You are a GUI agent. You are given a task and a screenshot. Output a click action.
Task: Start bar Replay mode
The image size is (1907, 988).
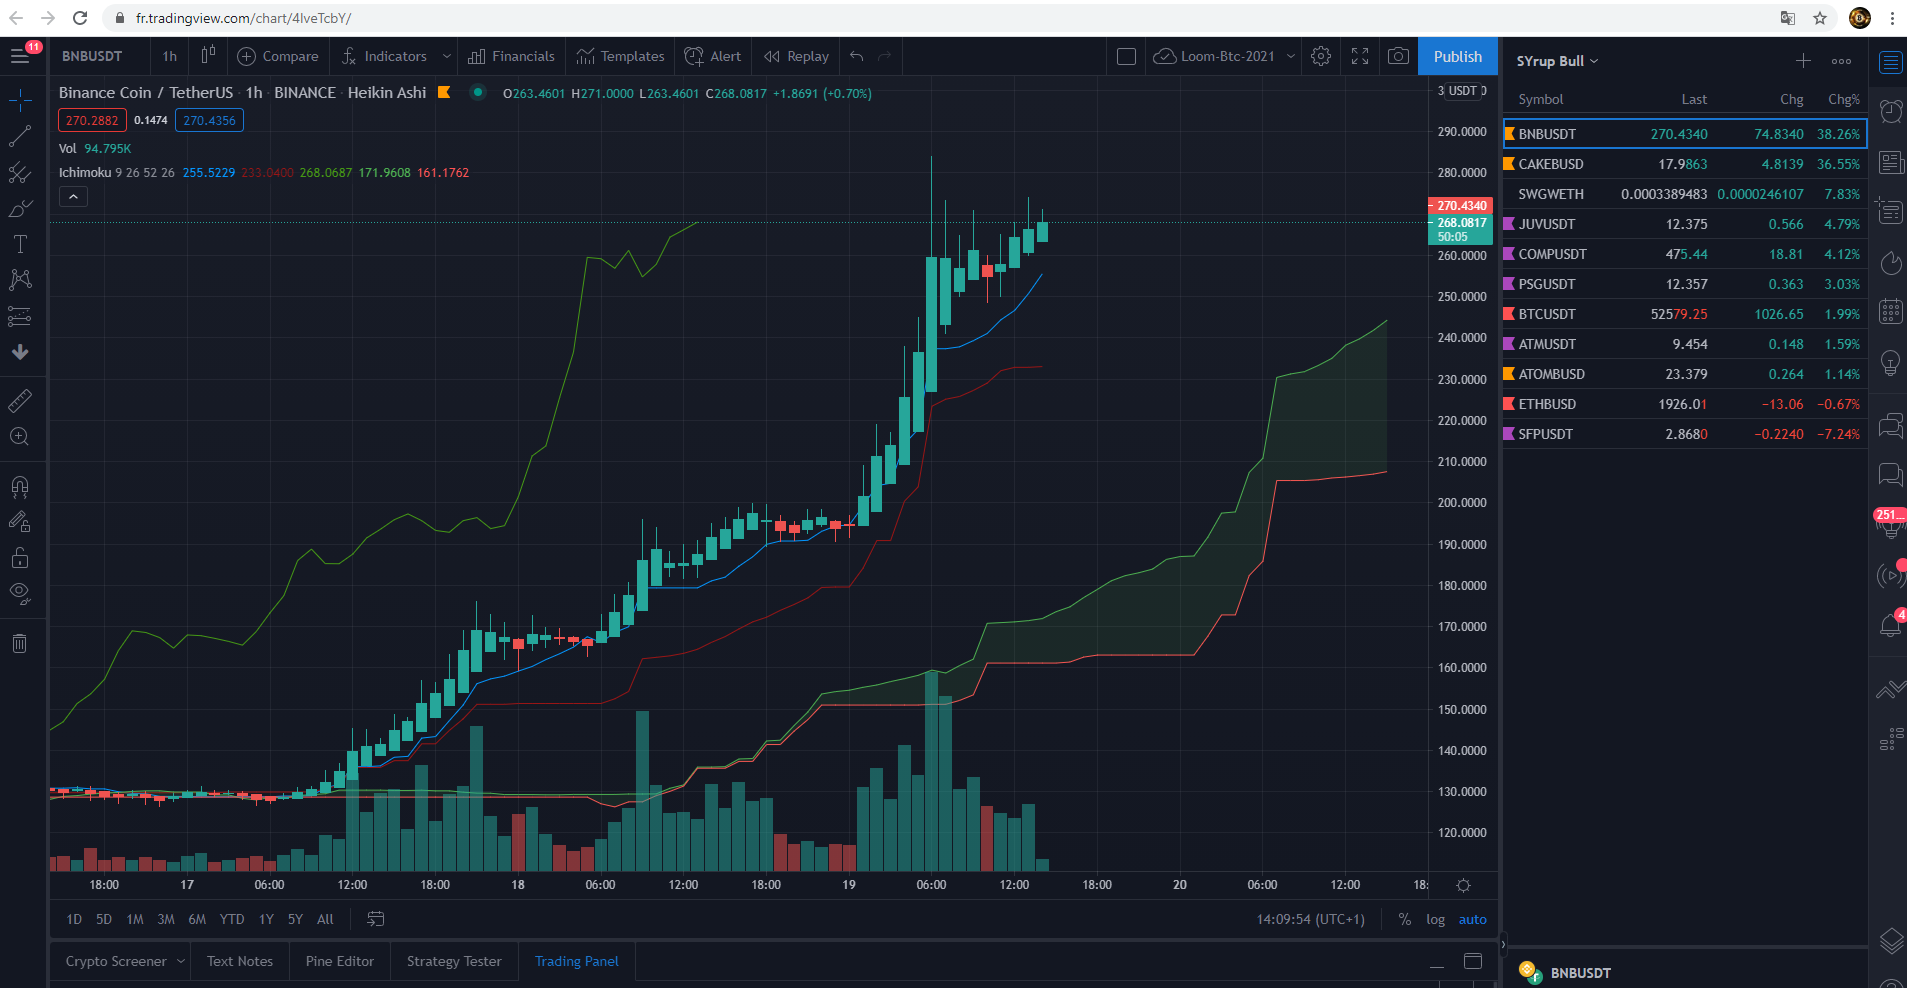click(796, 56)
